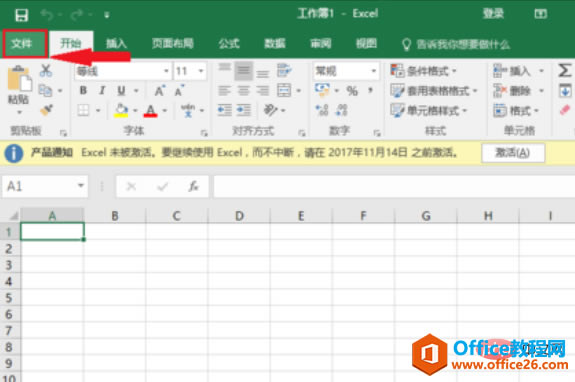Image resolution: width=575 pixels, height=382 pixels.
Task: Click the Select All corner triangle
Action: tap(13, 216)
